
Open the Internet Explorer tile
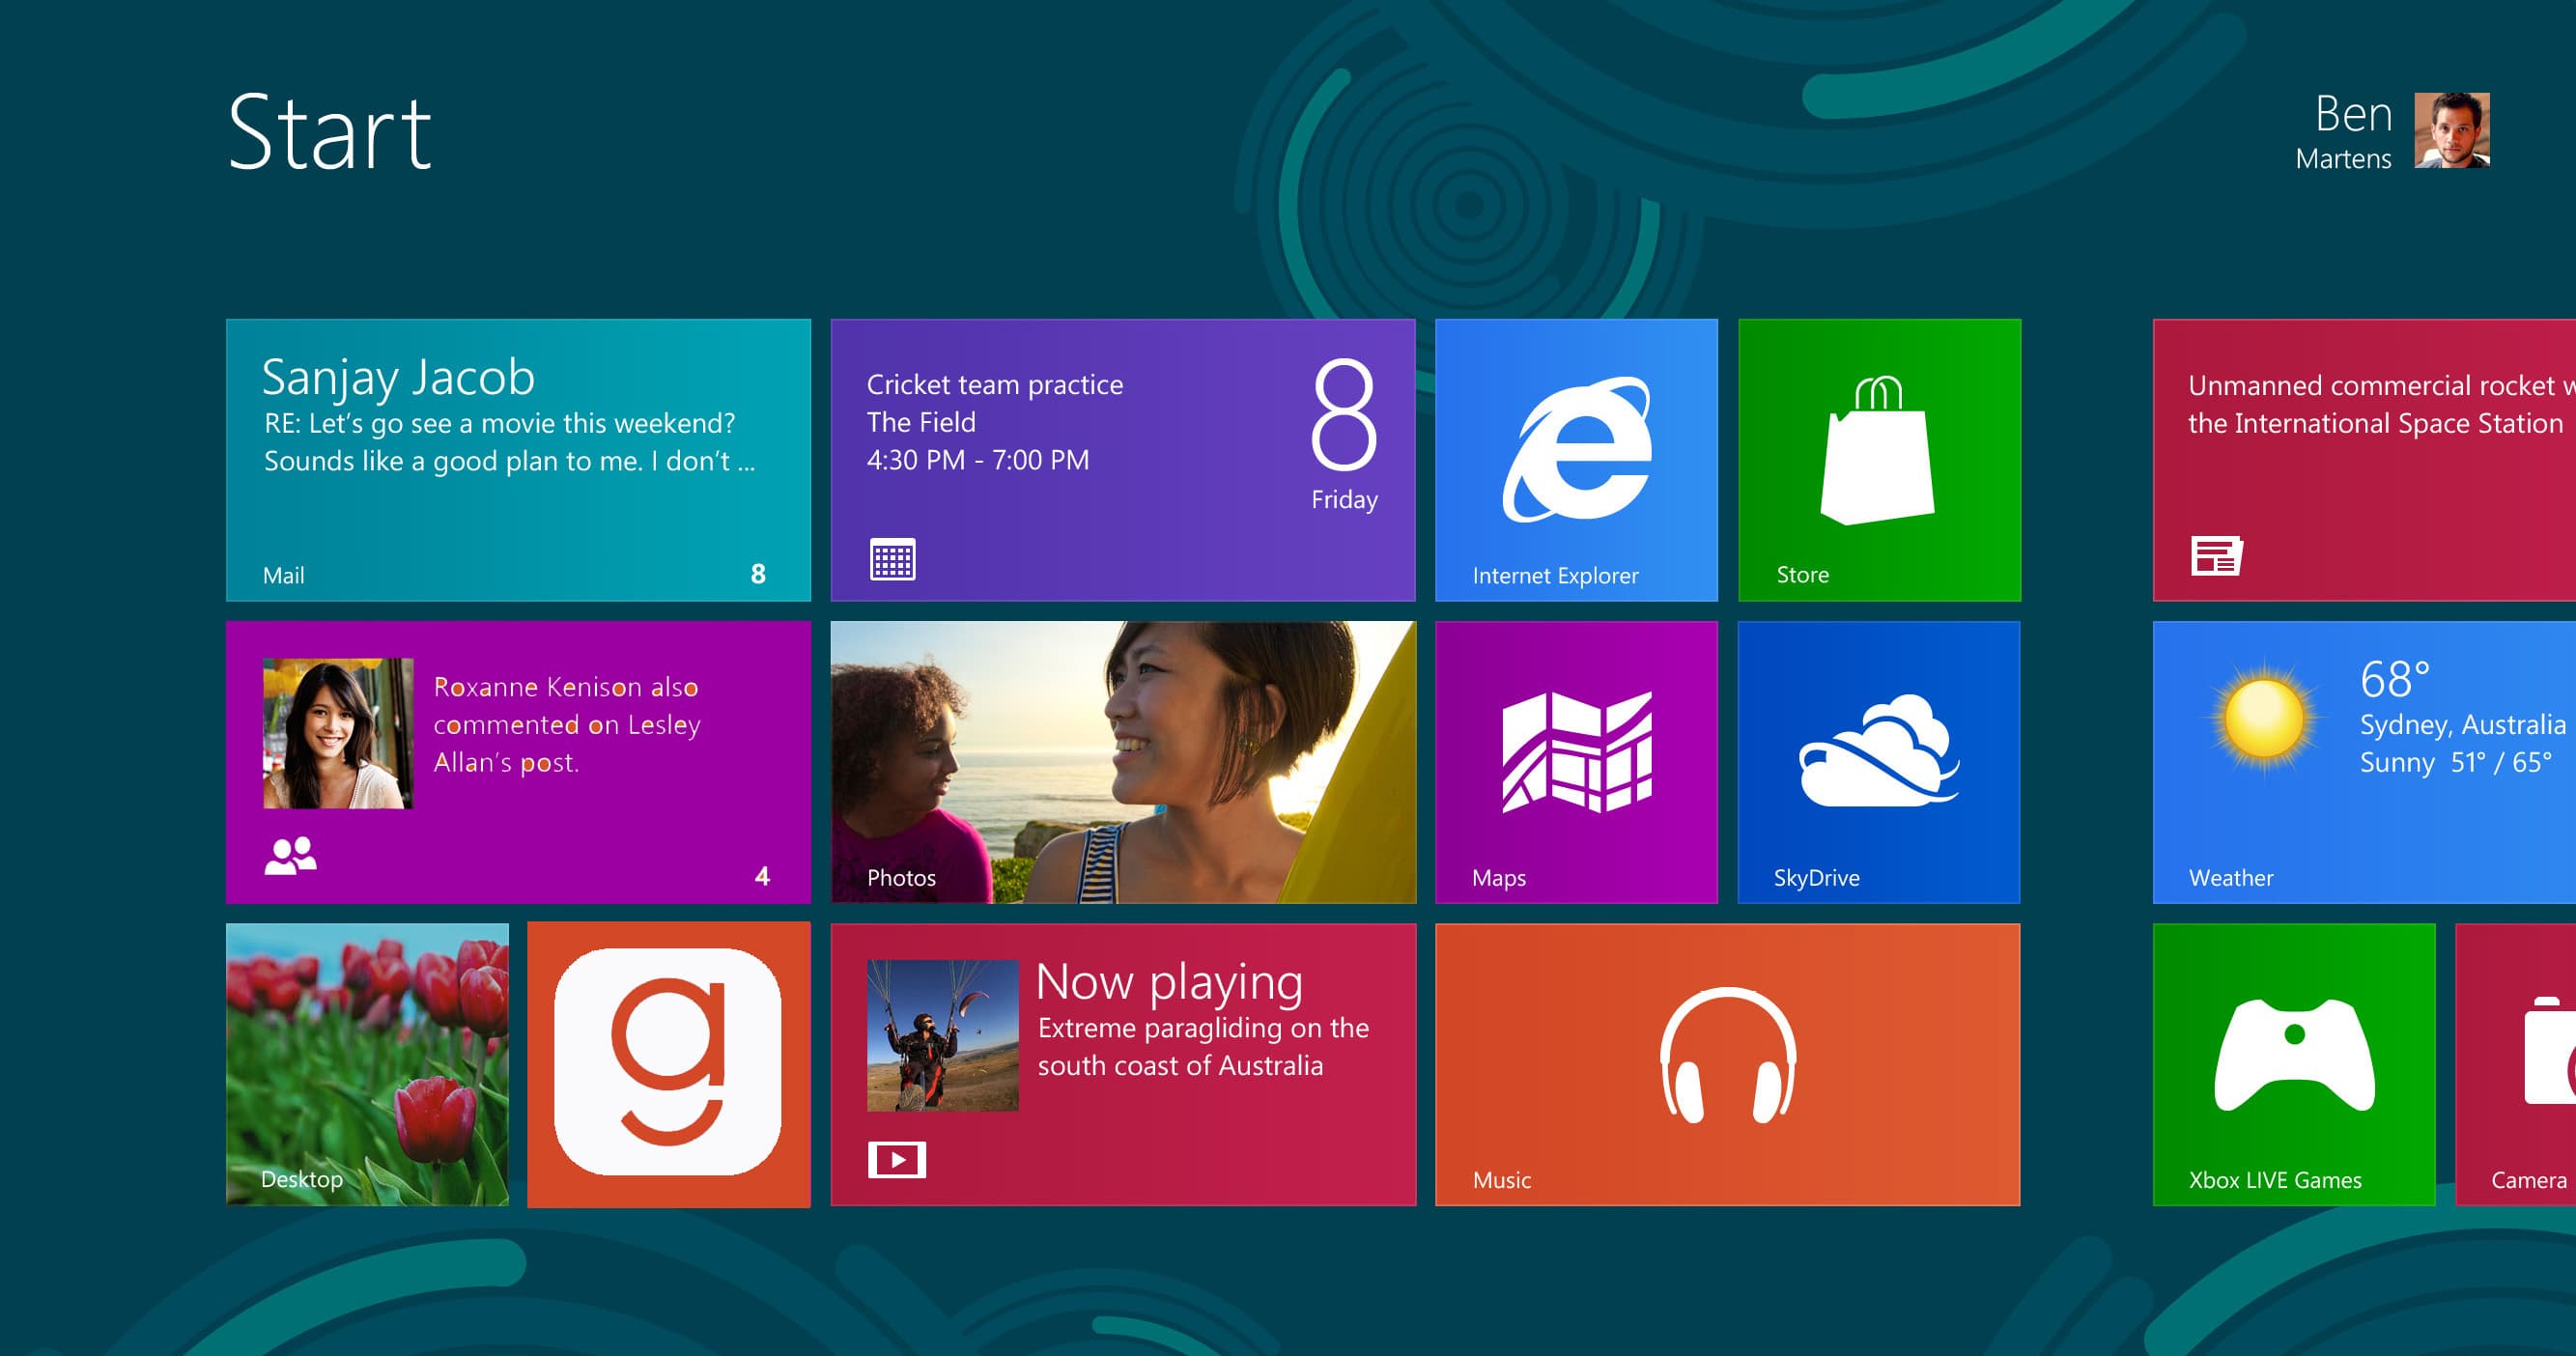(x=1576, y=460)
